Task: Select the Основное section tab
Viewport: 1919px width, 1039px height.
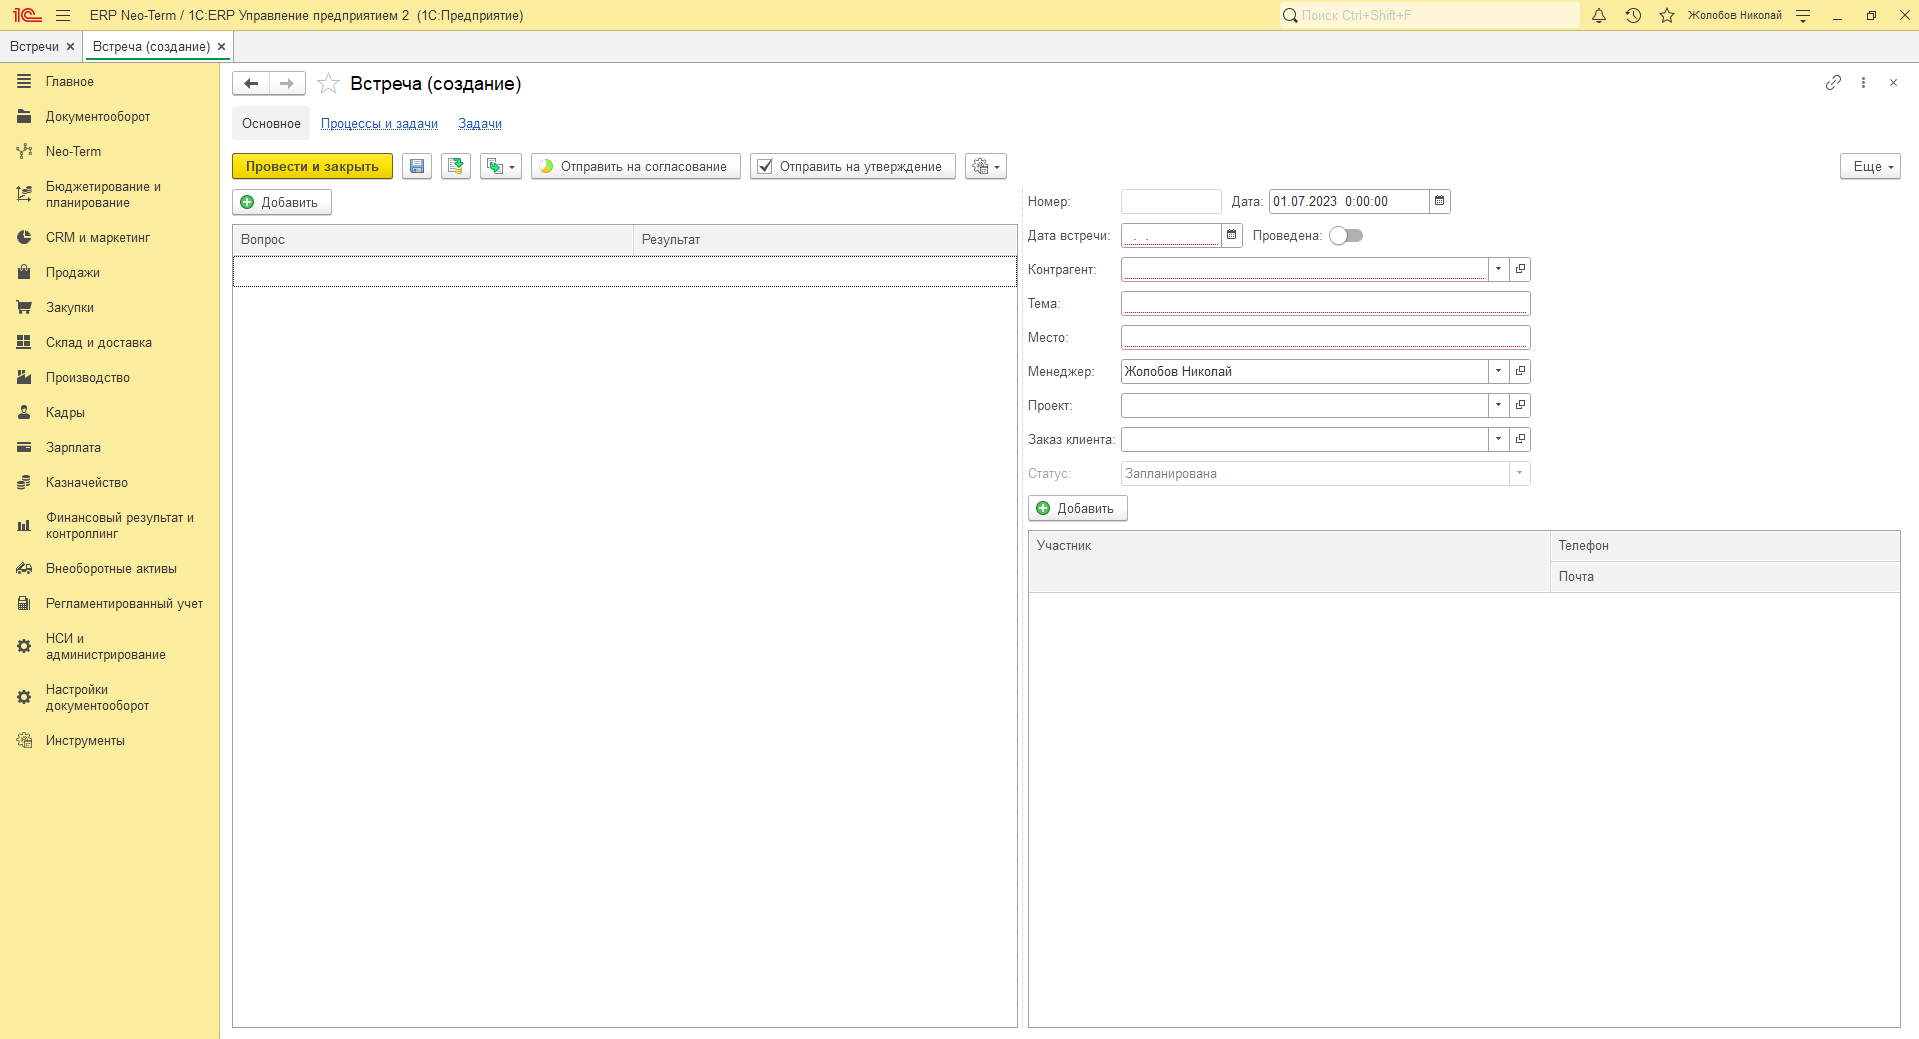Action: click(x=271, y=124)
